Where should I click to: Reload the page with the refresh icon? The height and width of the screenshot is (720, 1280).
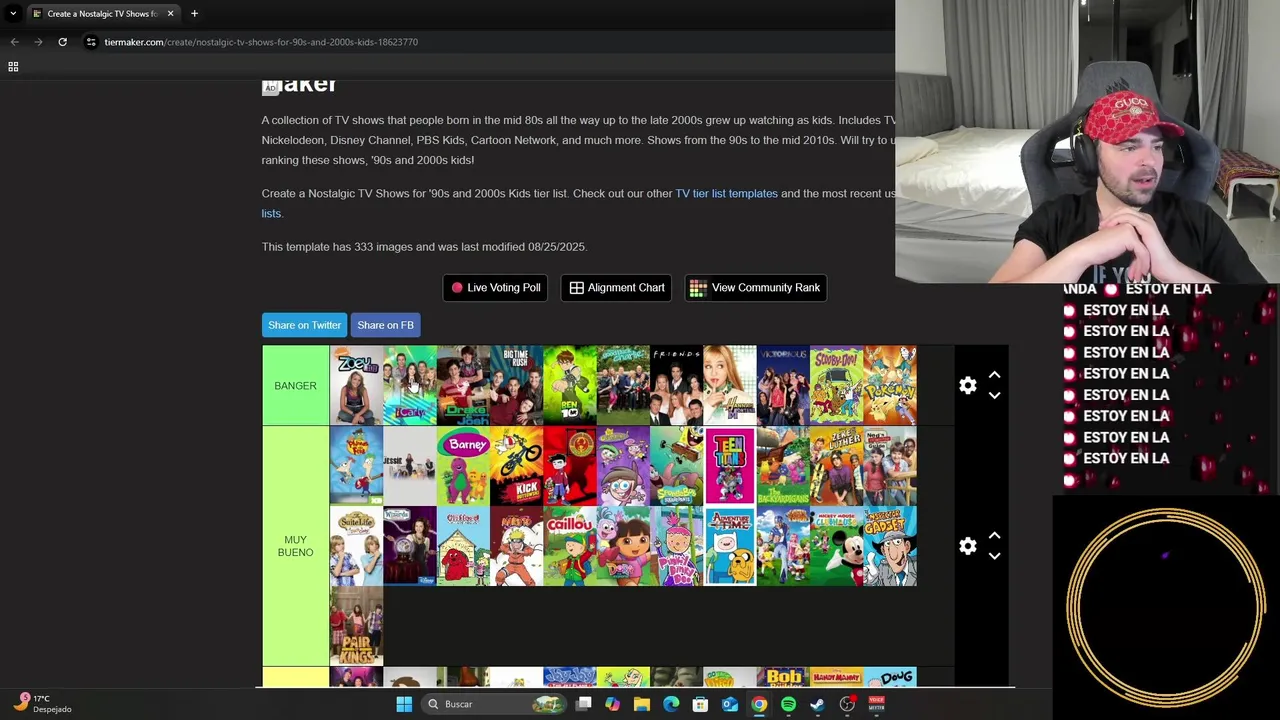pos(62,42)
